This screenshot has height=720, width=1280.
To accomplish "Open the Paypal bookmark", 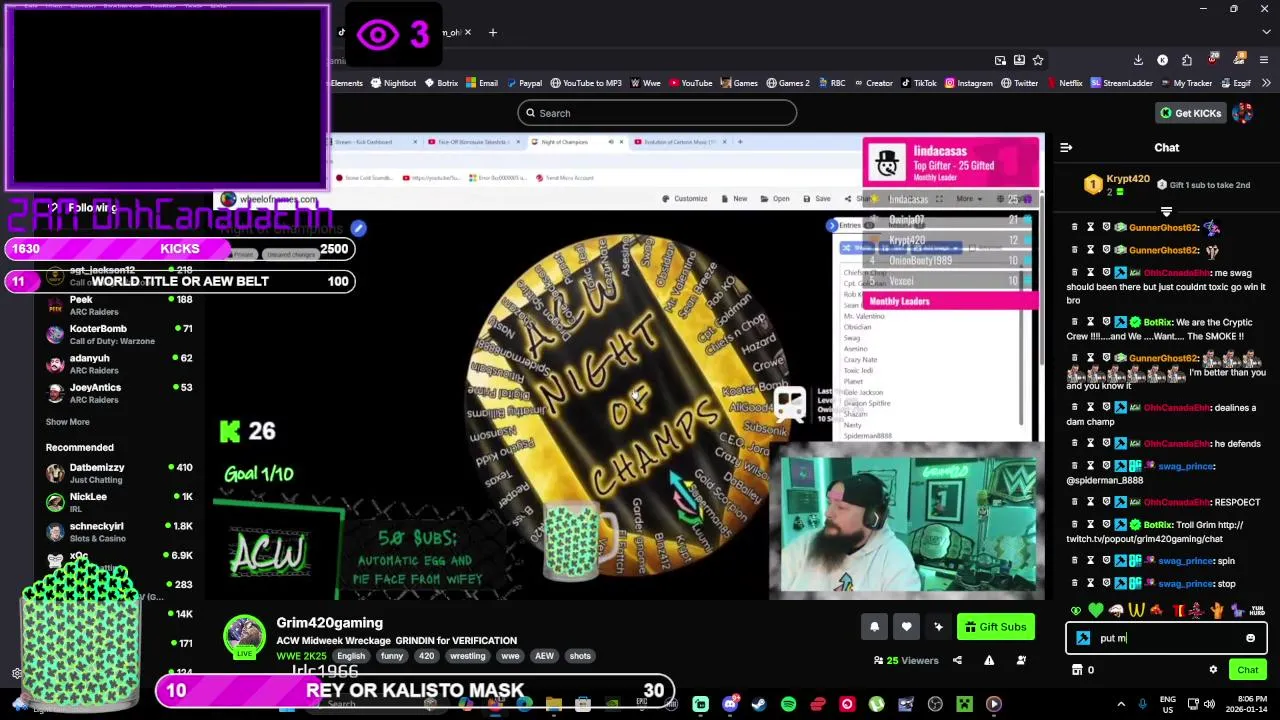I will [x=524, y=83].
